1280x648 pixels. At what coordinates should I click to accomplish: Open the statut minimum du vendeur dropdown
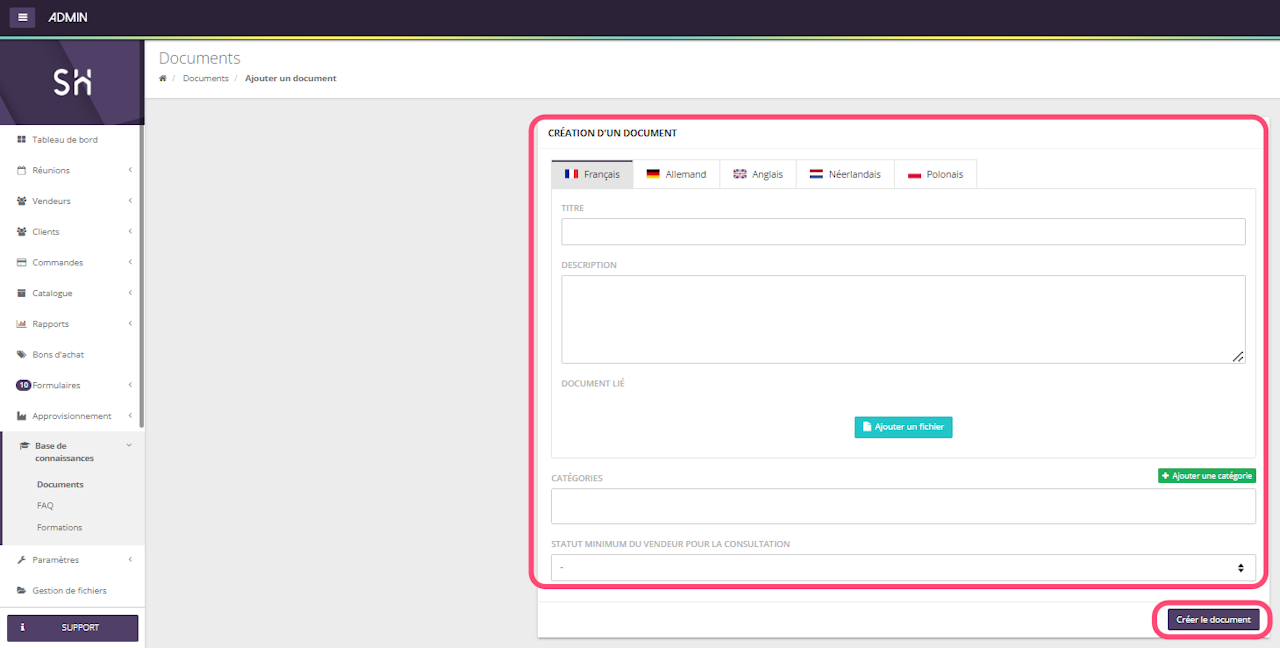pos(902,568)
